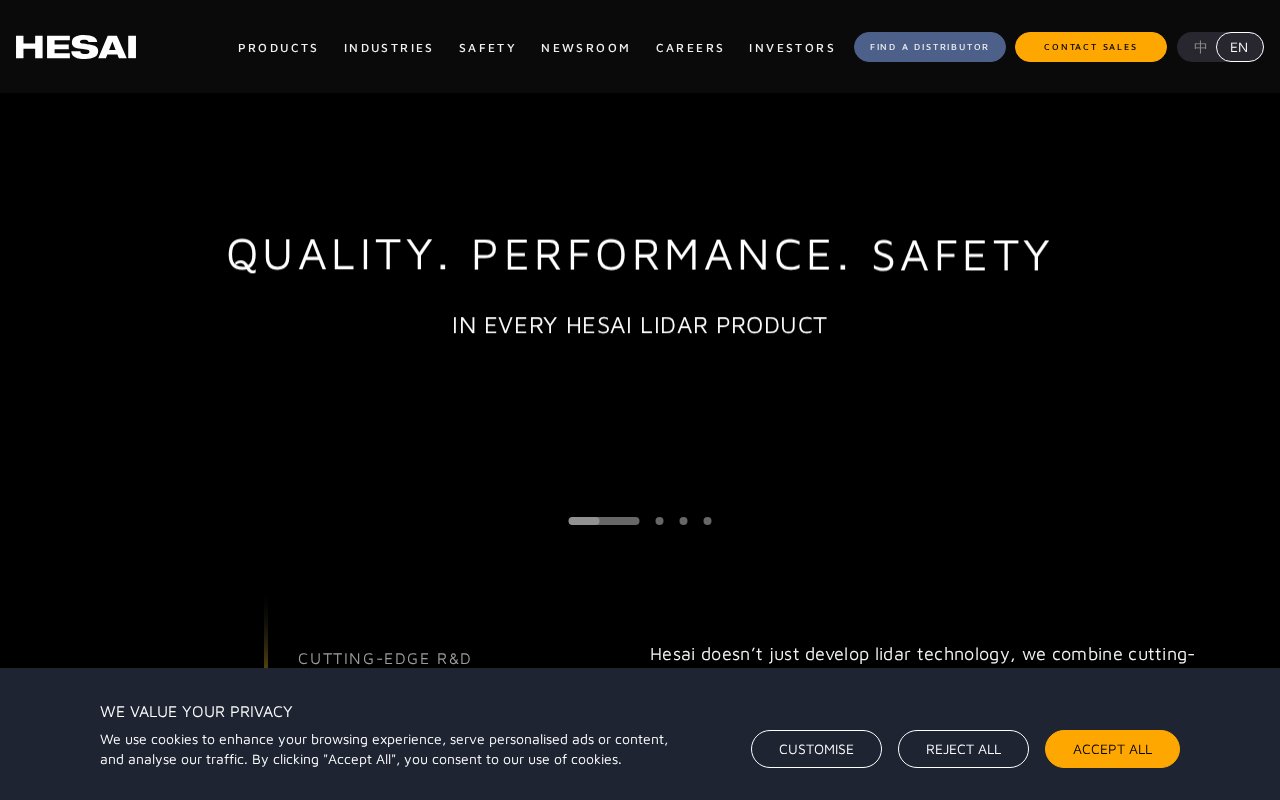Click the 'Hesai doesn't just develop lidar' paragraph
This screenshot has height=800, width=1280.
click(x=922, y=654)
